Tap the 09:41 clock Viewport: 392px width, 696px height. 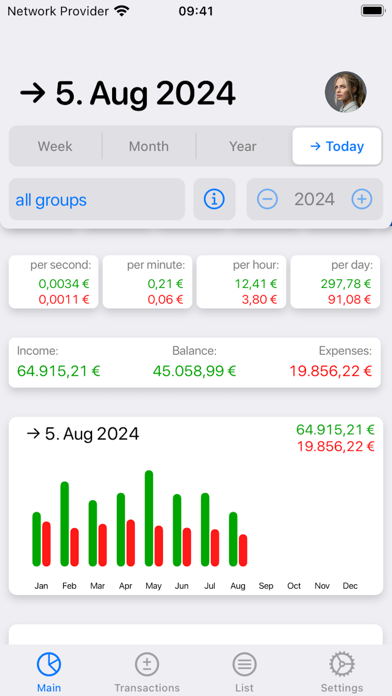(x=196, y=11)
